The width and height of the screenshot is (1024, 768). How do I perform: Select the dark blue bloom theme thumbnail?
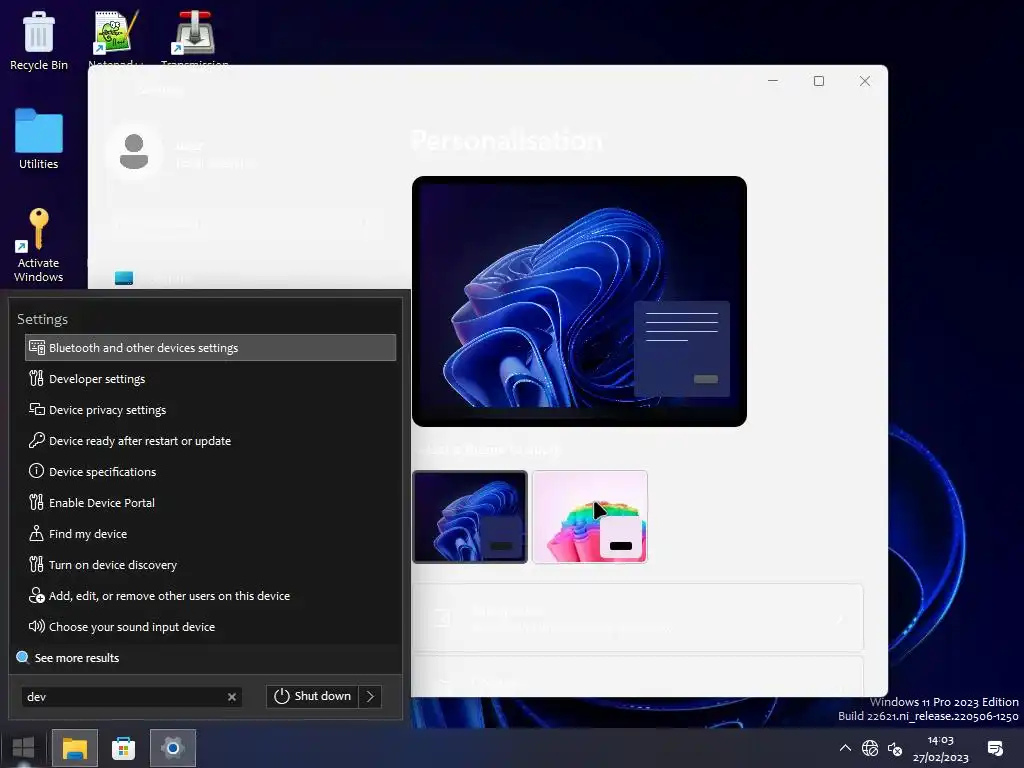click(470, 517)
